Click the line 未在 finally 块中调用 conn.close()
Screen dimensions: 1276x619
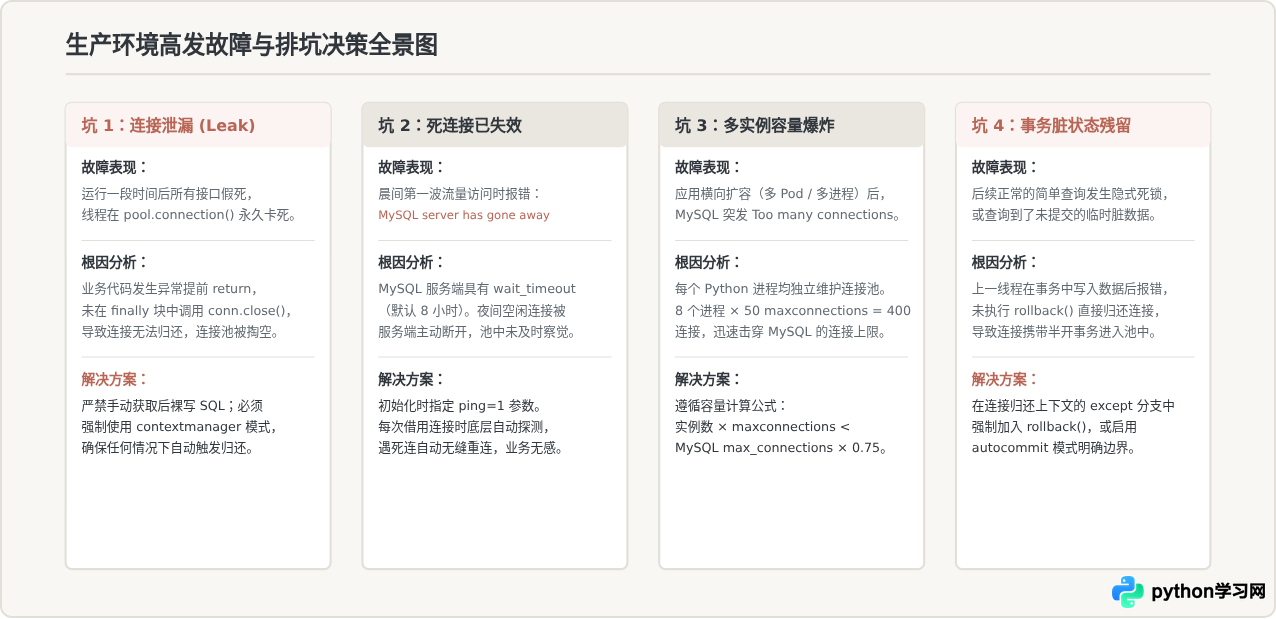click(x=186, y=310)
